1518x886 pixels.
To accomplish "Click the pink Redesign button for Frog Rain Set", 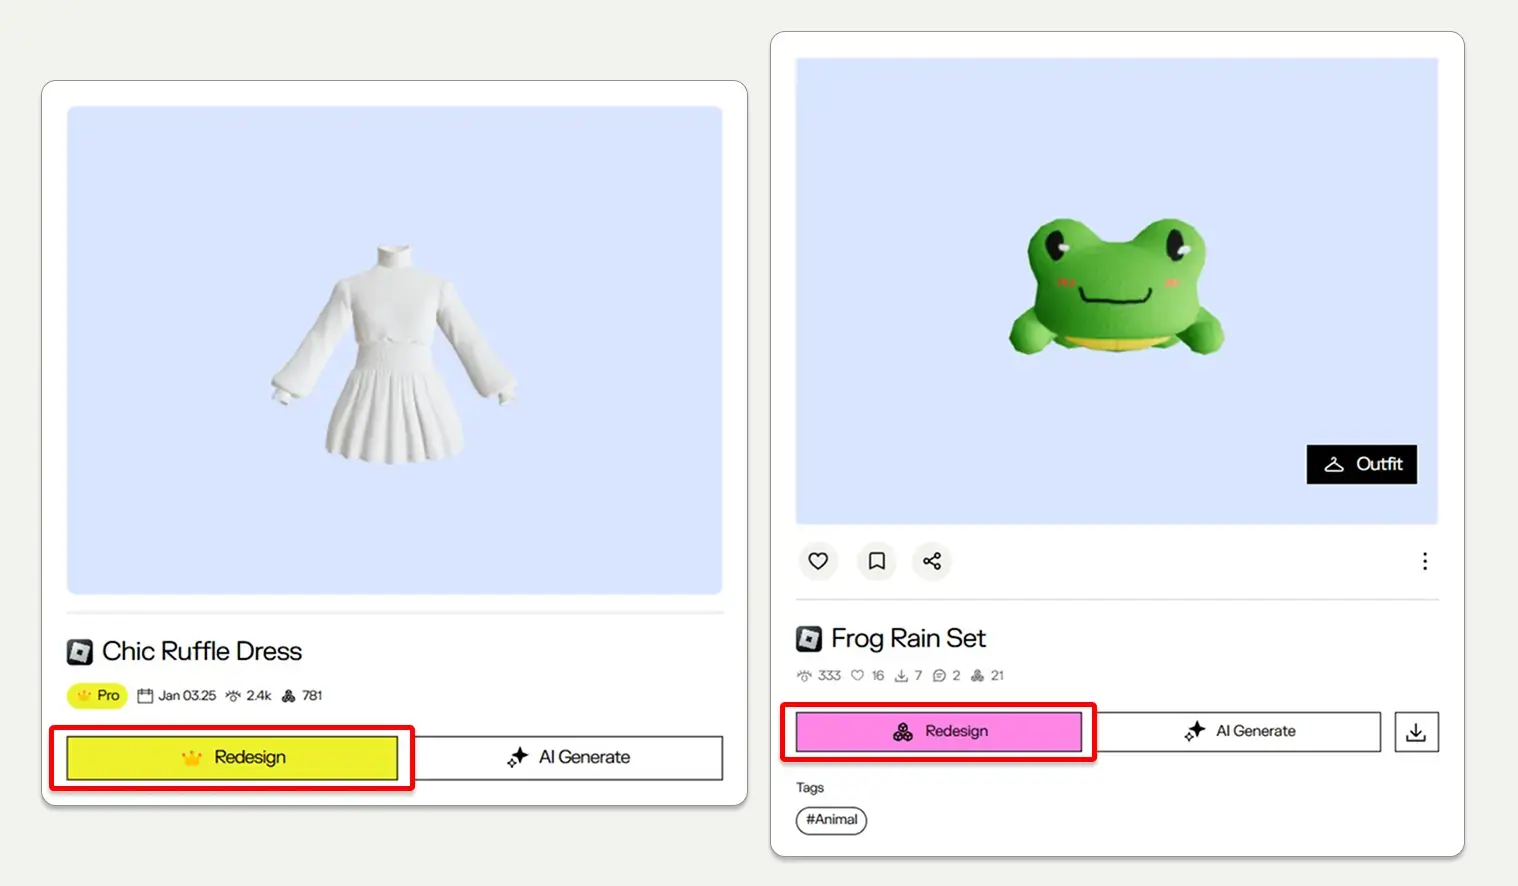I will pos(939,732).
